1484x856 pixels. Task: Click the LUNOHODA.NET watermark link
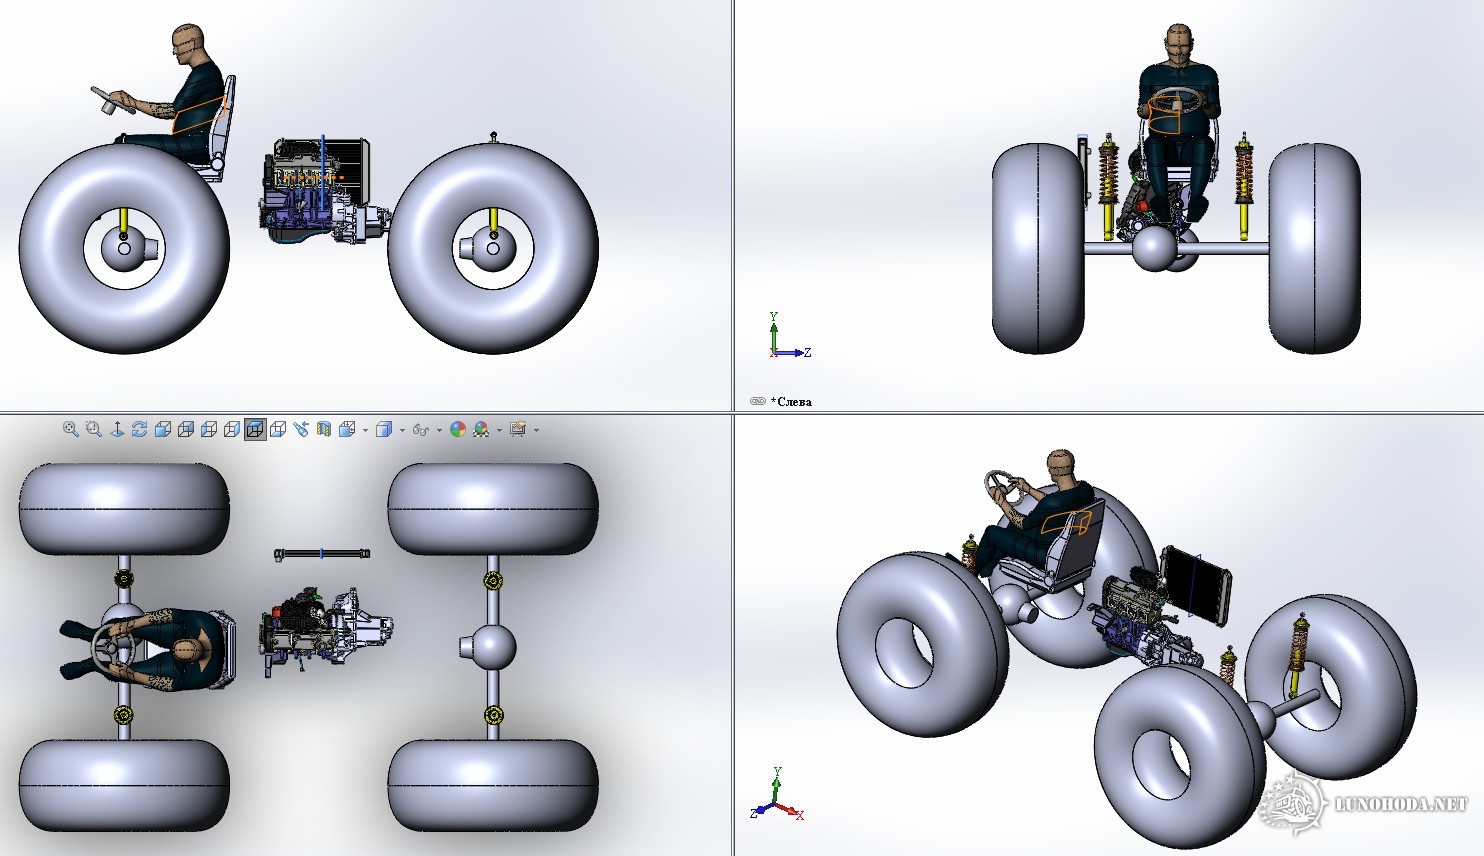click(1400, 805)
